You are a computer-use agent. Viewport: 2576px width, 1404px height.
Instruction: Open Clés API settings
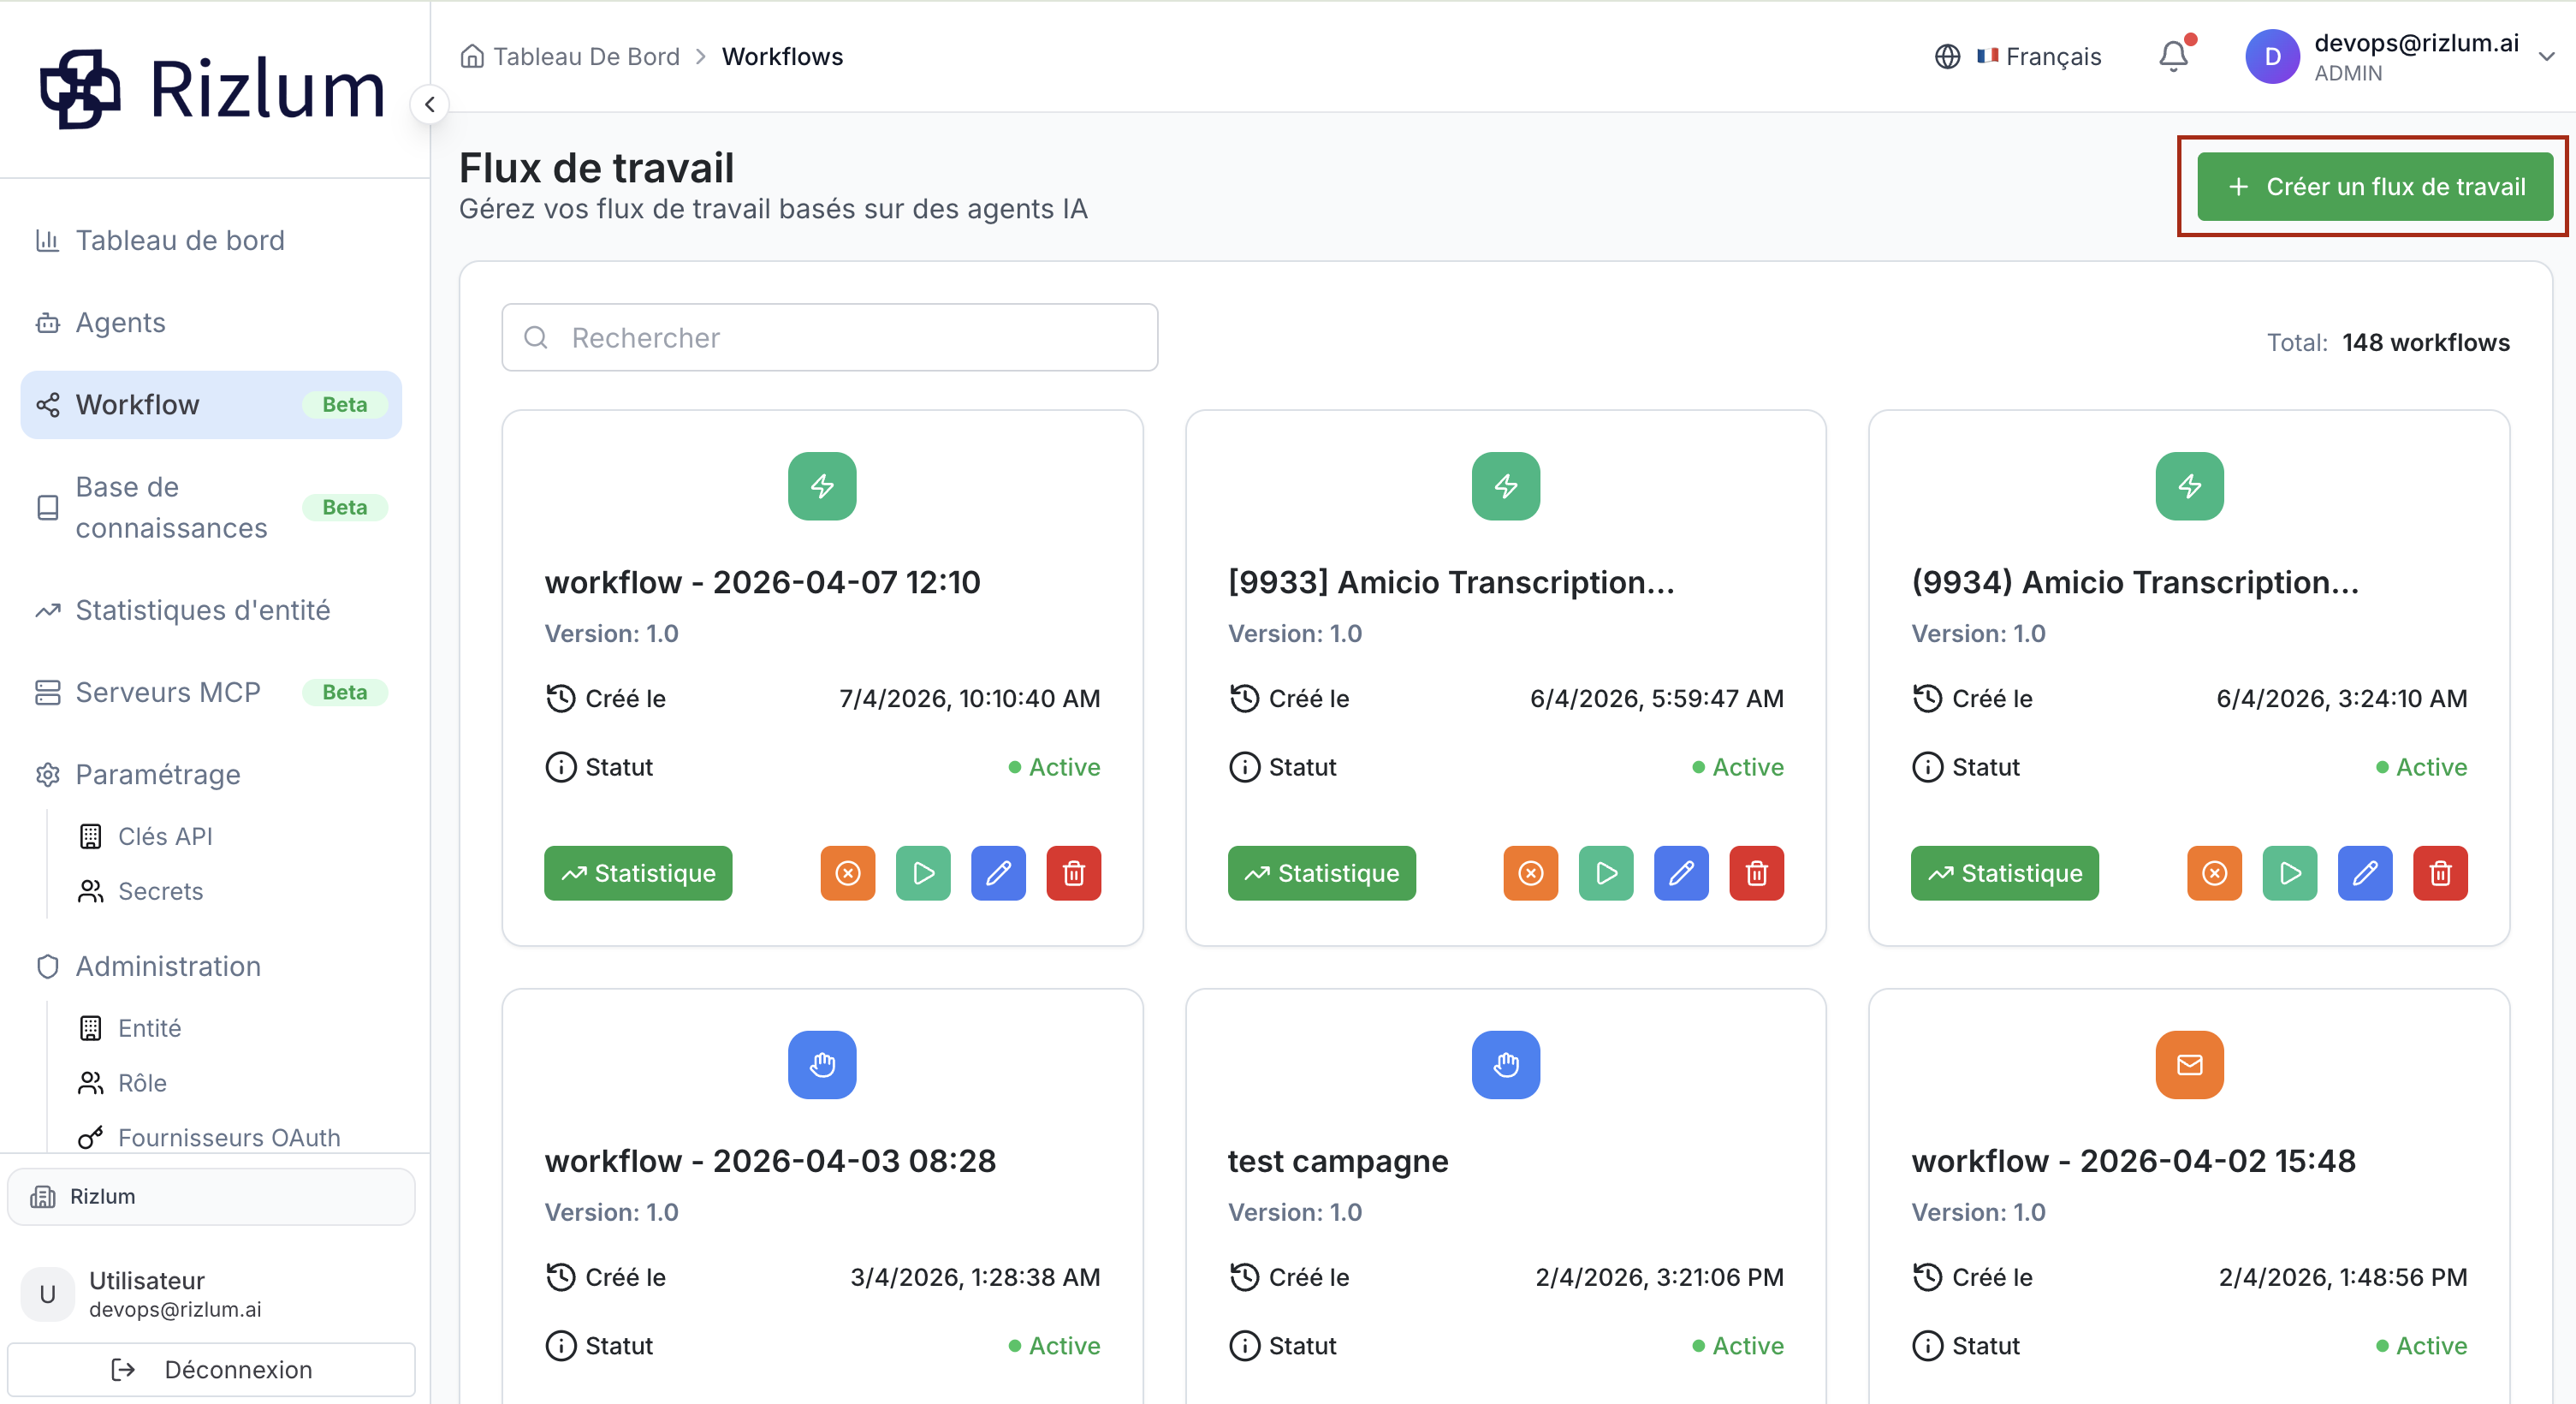point(165,837)
